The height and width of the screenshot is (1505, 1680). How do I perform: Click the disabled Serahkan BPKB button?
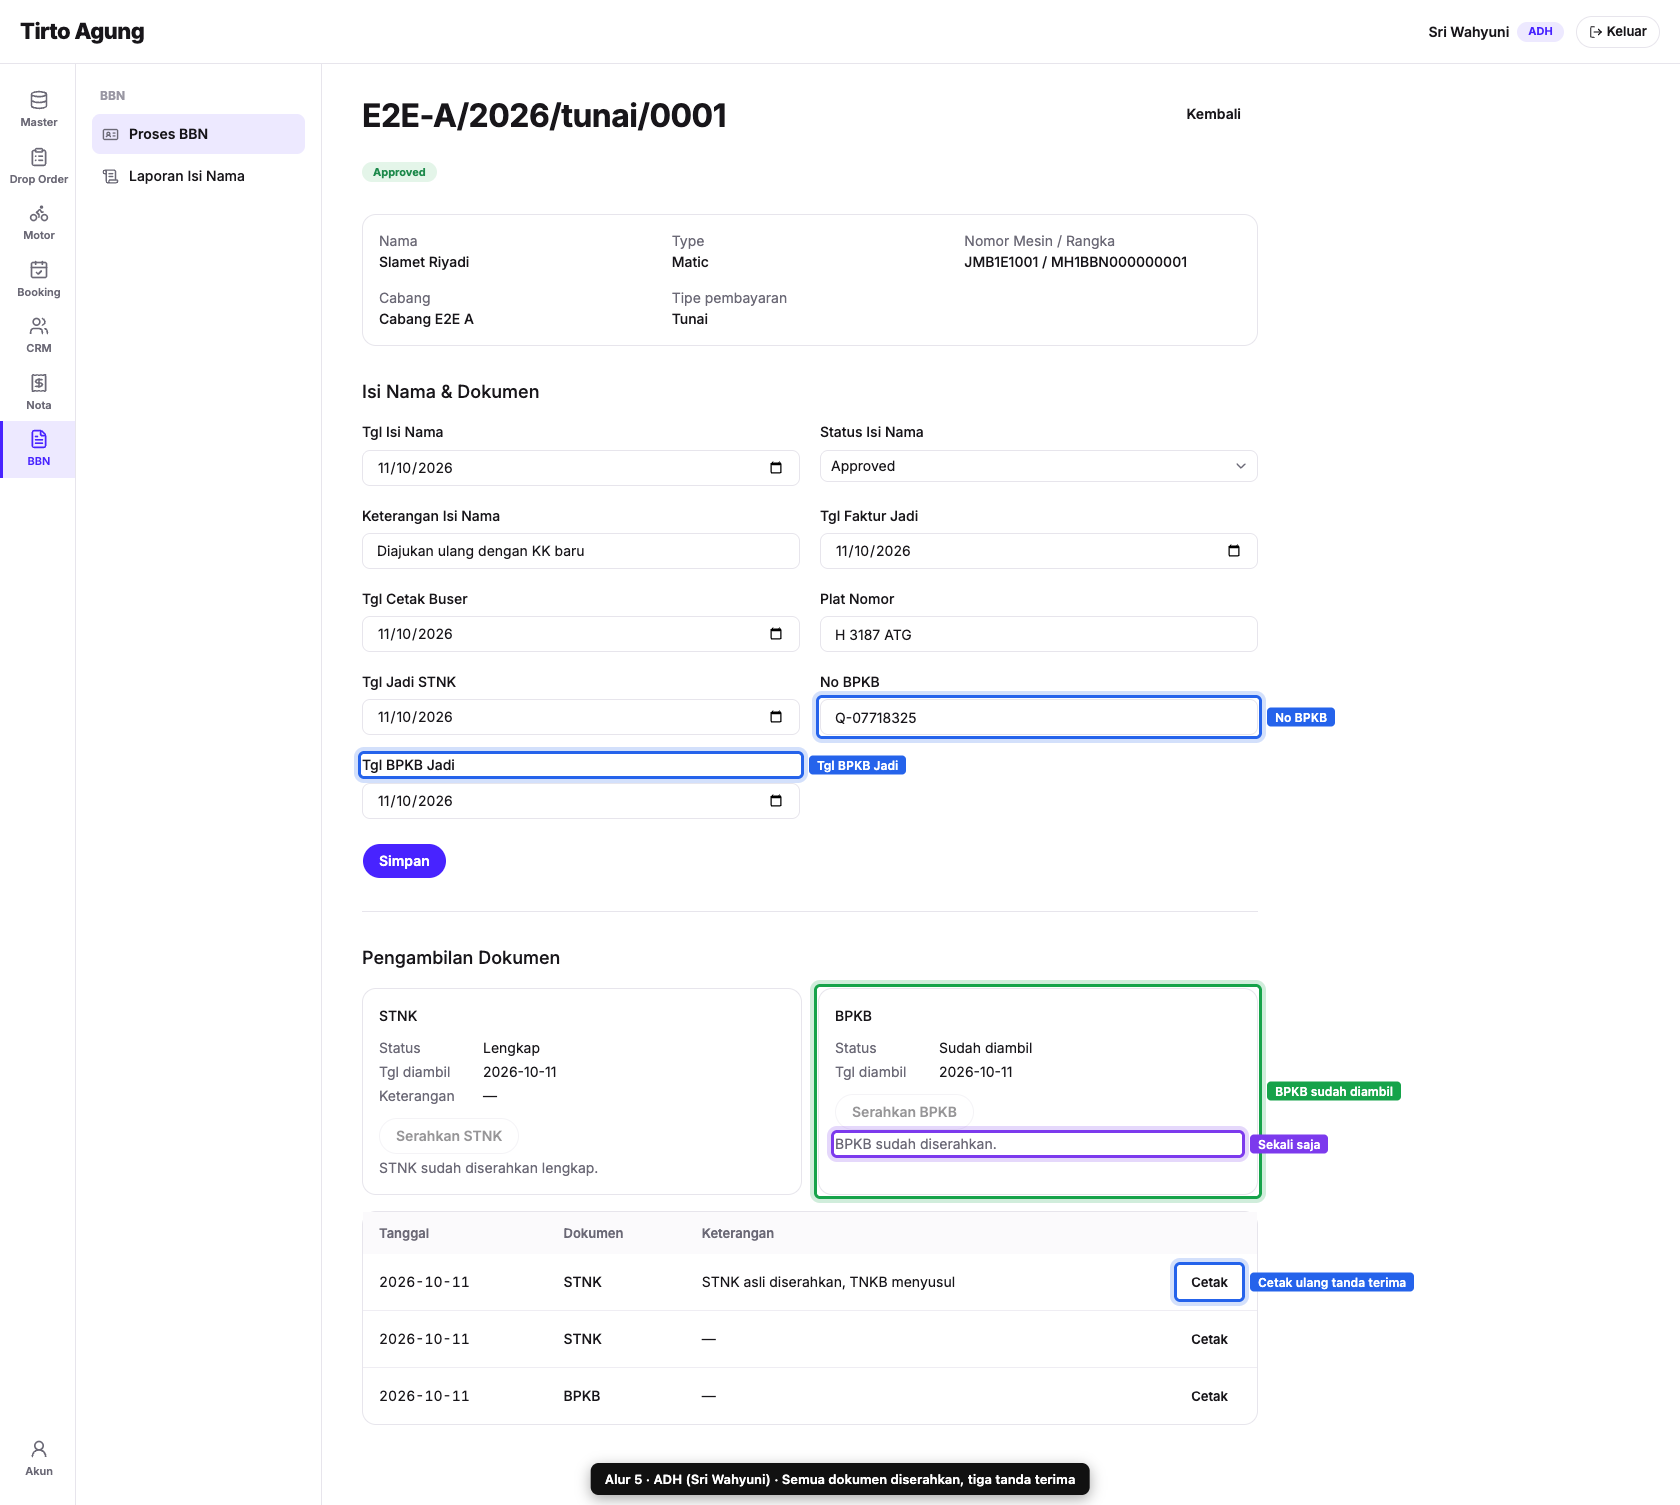coord(904,1112)
